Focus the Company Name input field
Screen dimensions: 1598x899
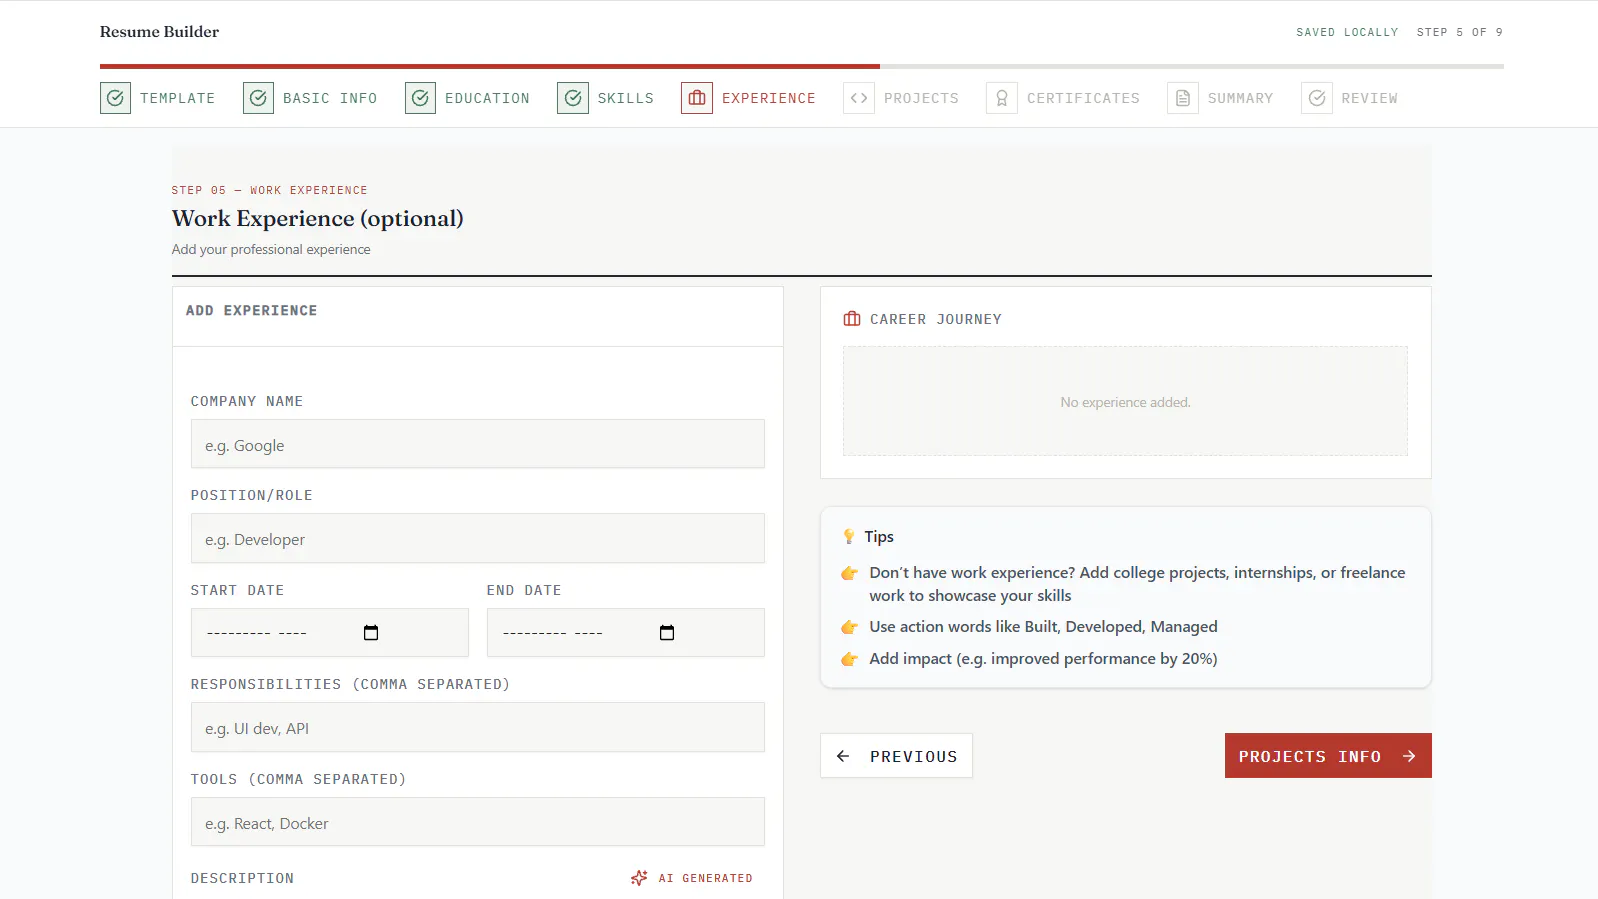[478, 444]
